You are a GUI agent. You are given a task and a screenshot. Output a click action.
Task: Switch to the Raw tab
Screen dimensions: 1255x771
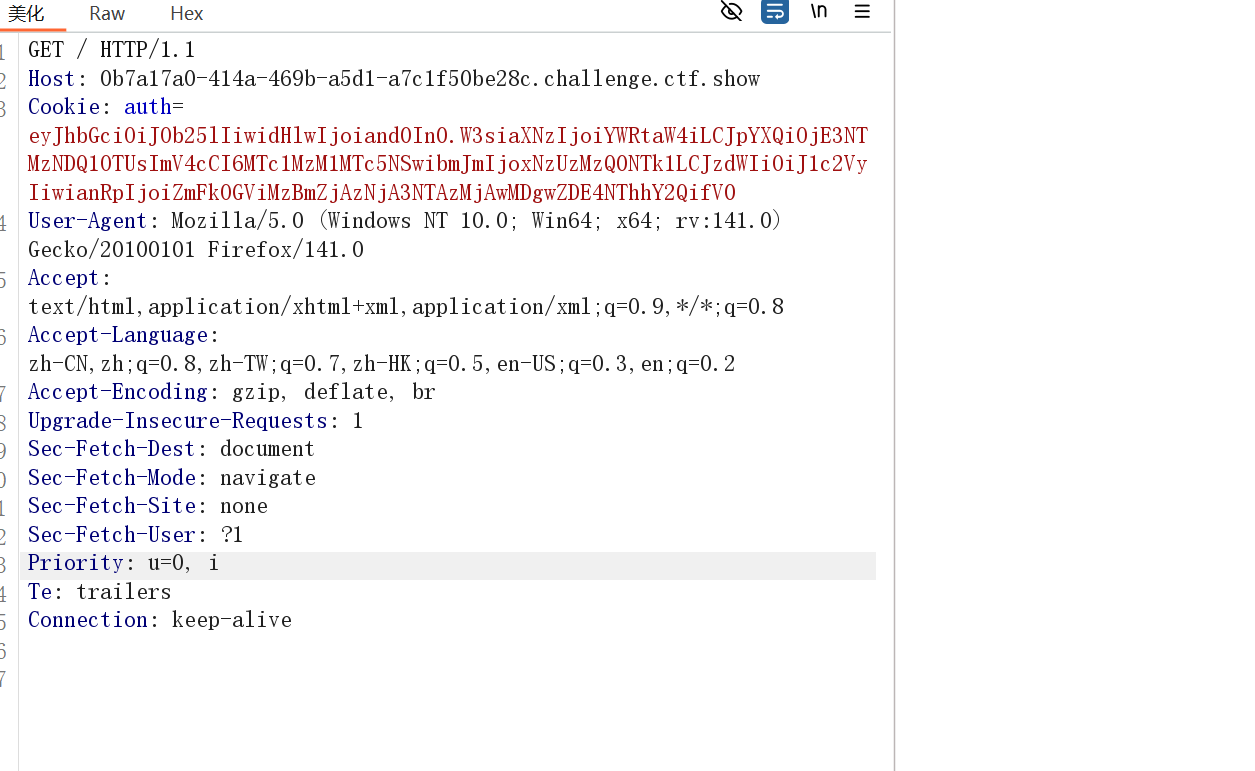click(x=106, y=14)
